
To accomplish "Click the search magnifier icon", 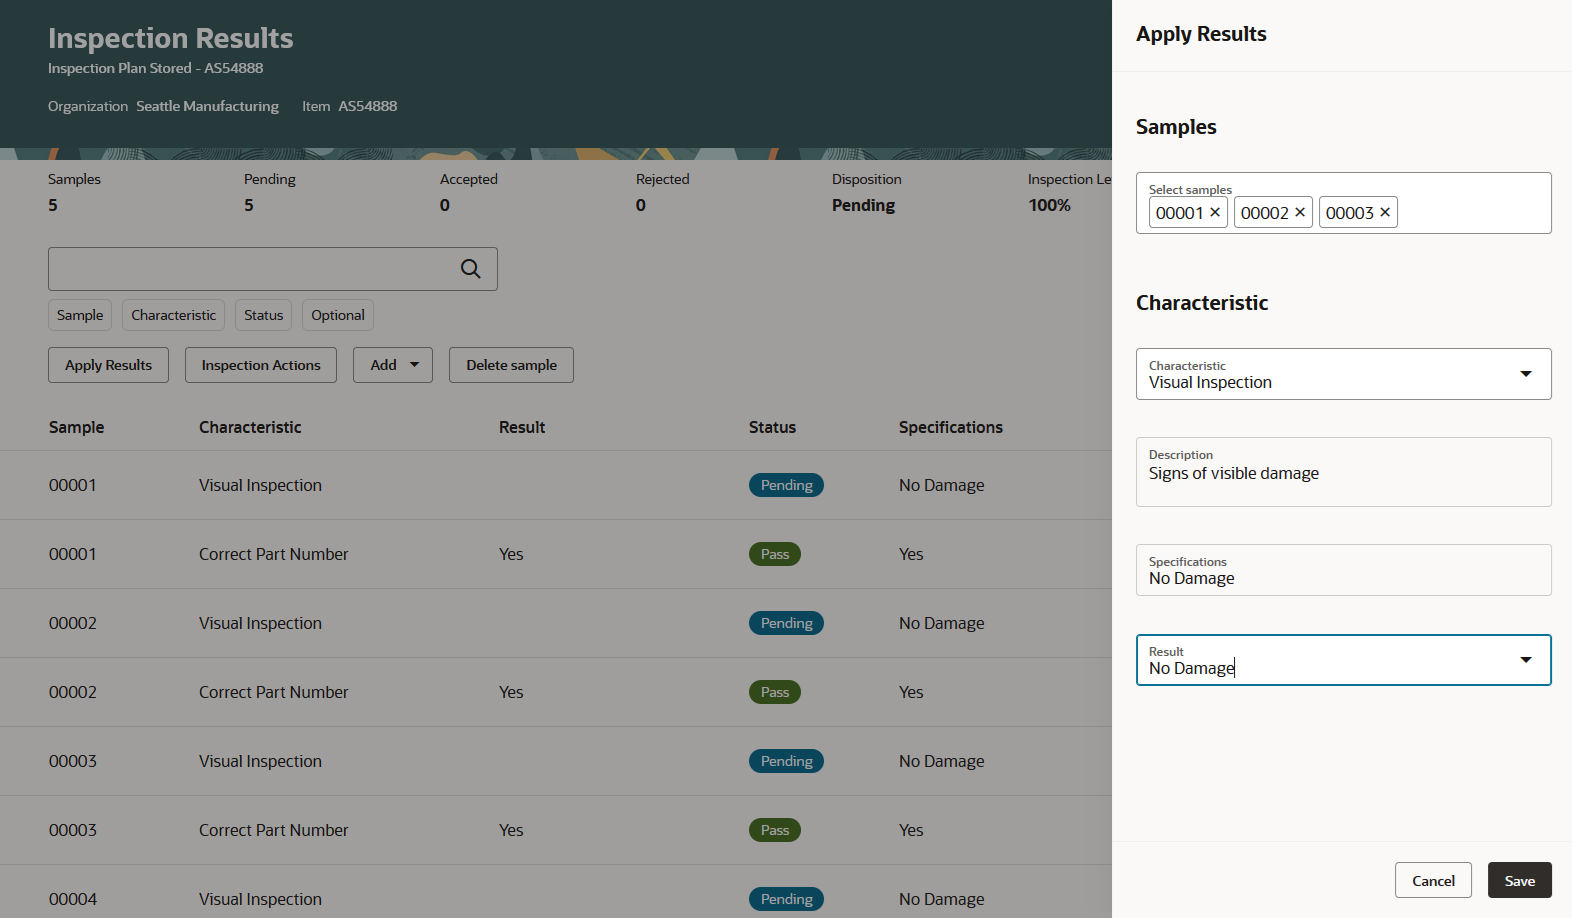I will [x=470, y=269].
